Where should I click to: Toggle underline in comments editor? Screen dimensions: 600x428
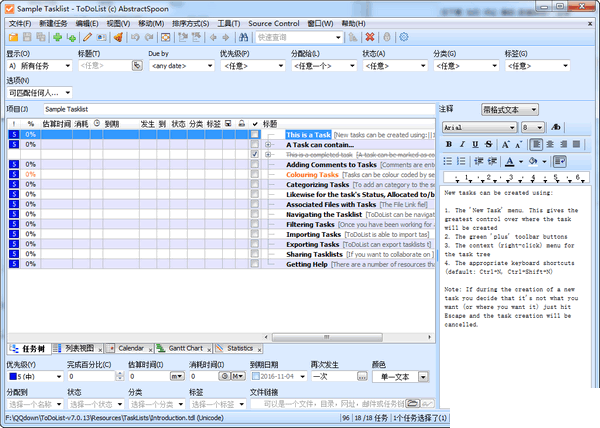click(475, 144)
